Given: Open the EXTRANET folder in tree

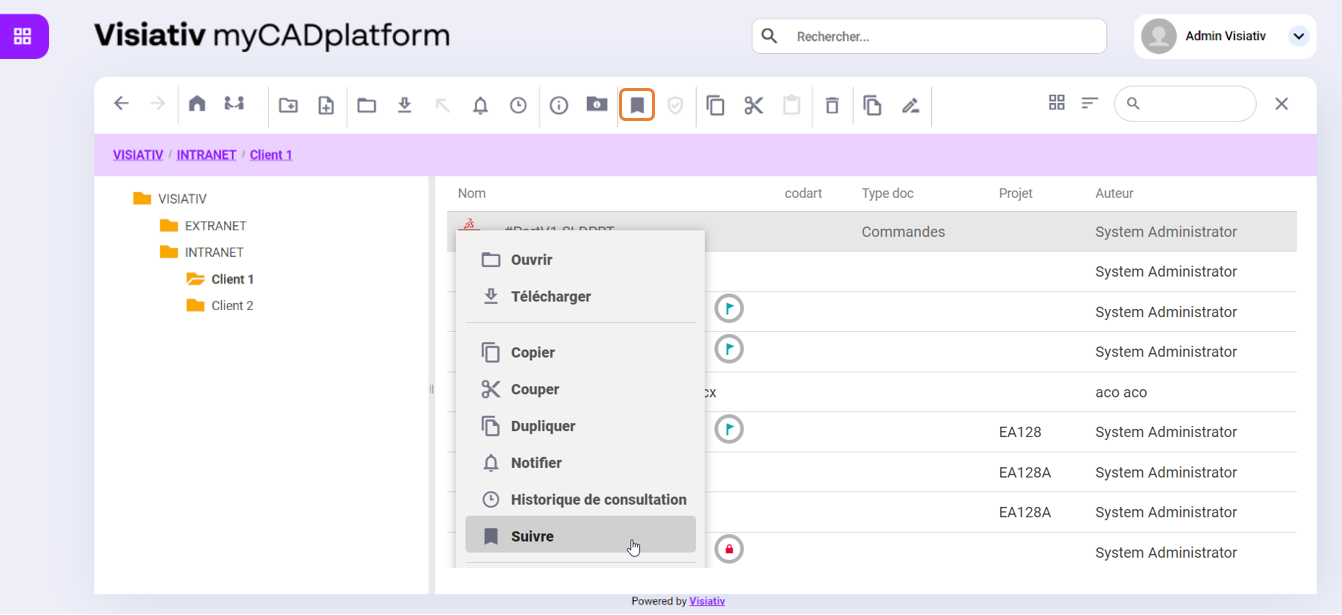Looking at the screenshot, I should (x=215, y=226).
